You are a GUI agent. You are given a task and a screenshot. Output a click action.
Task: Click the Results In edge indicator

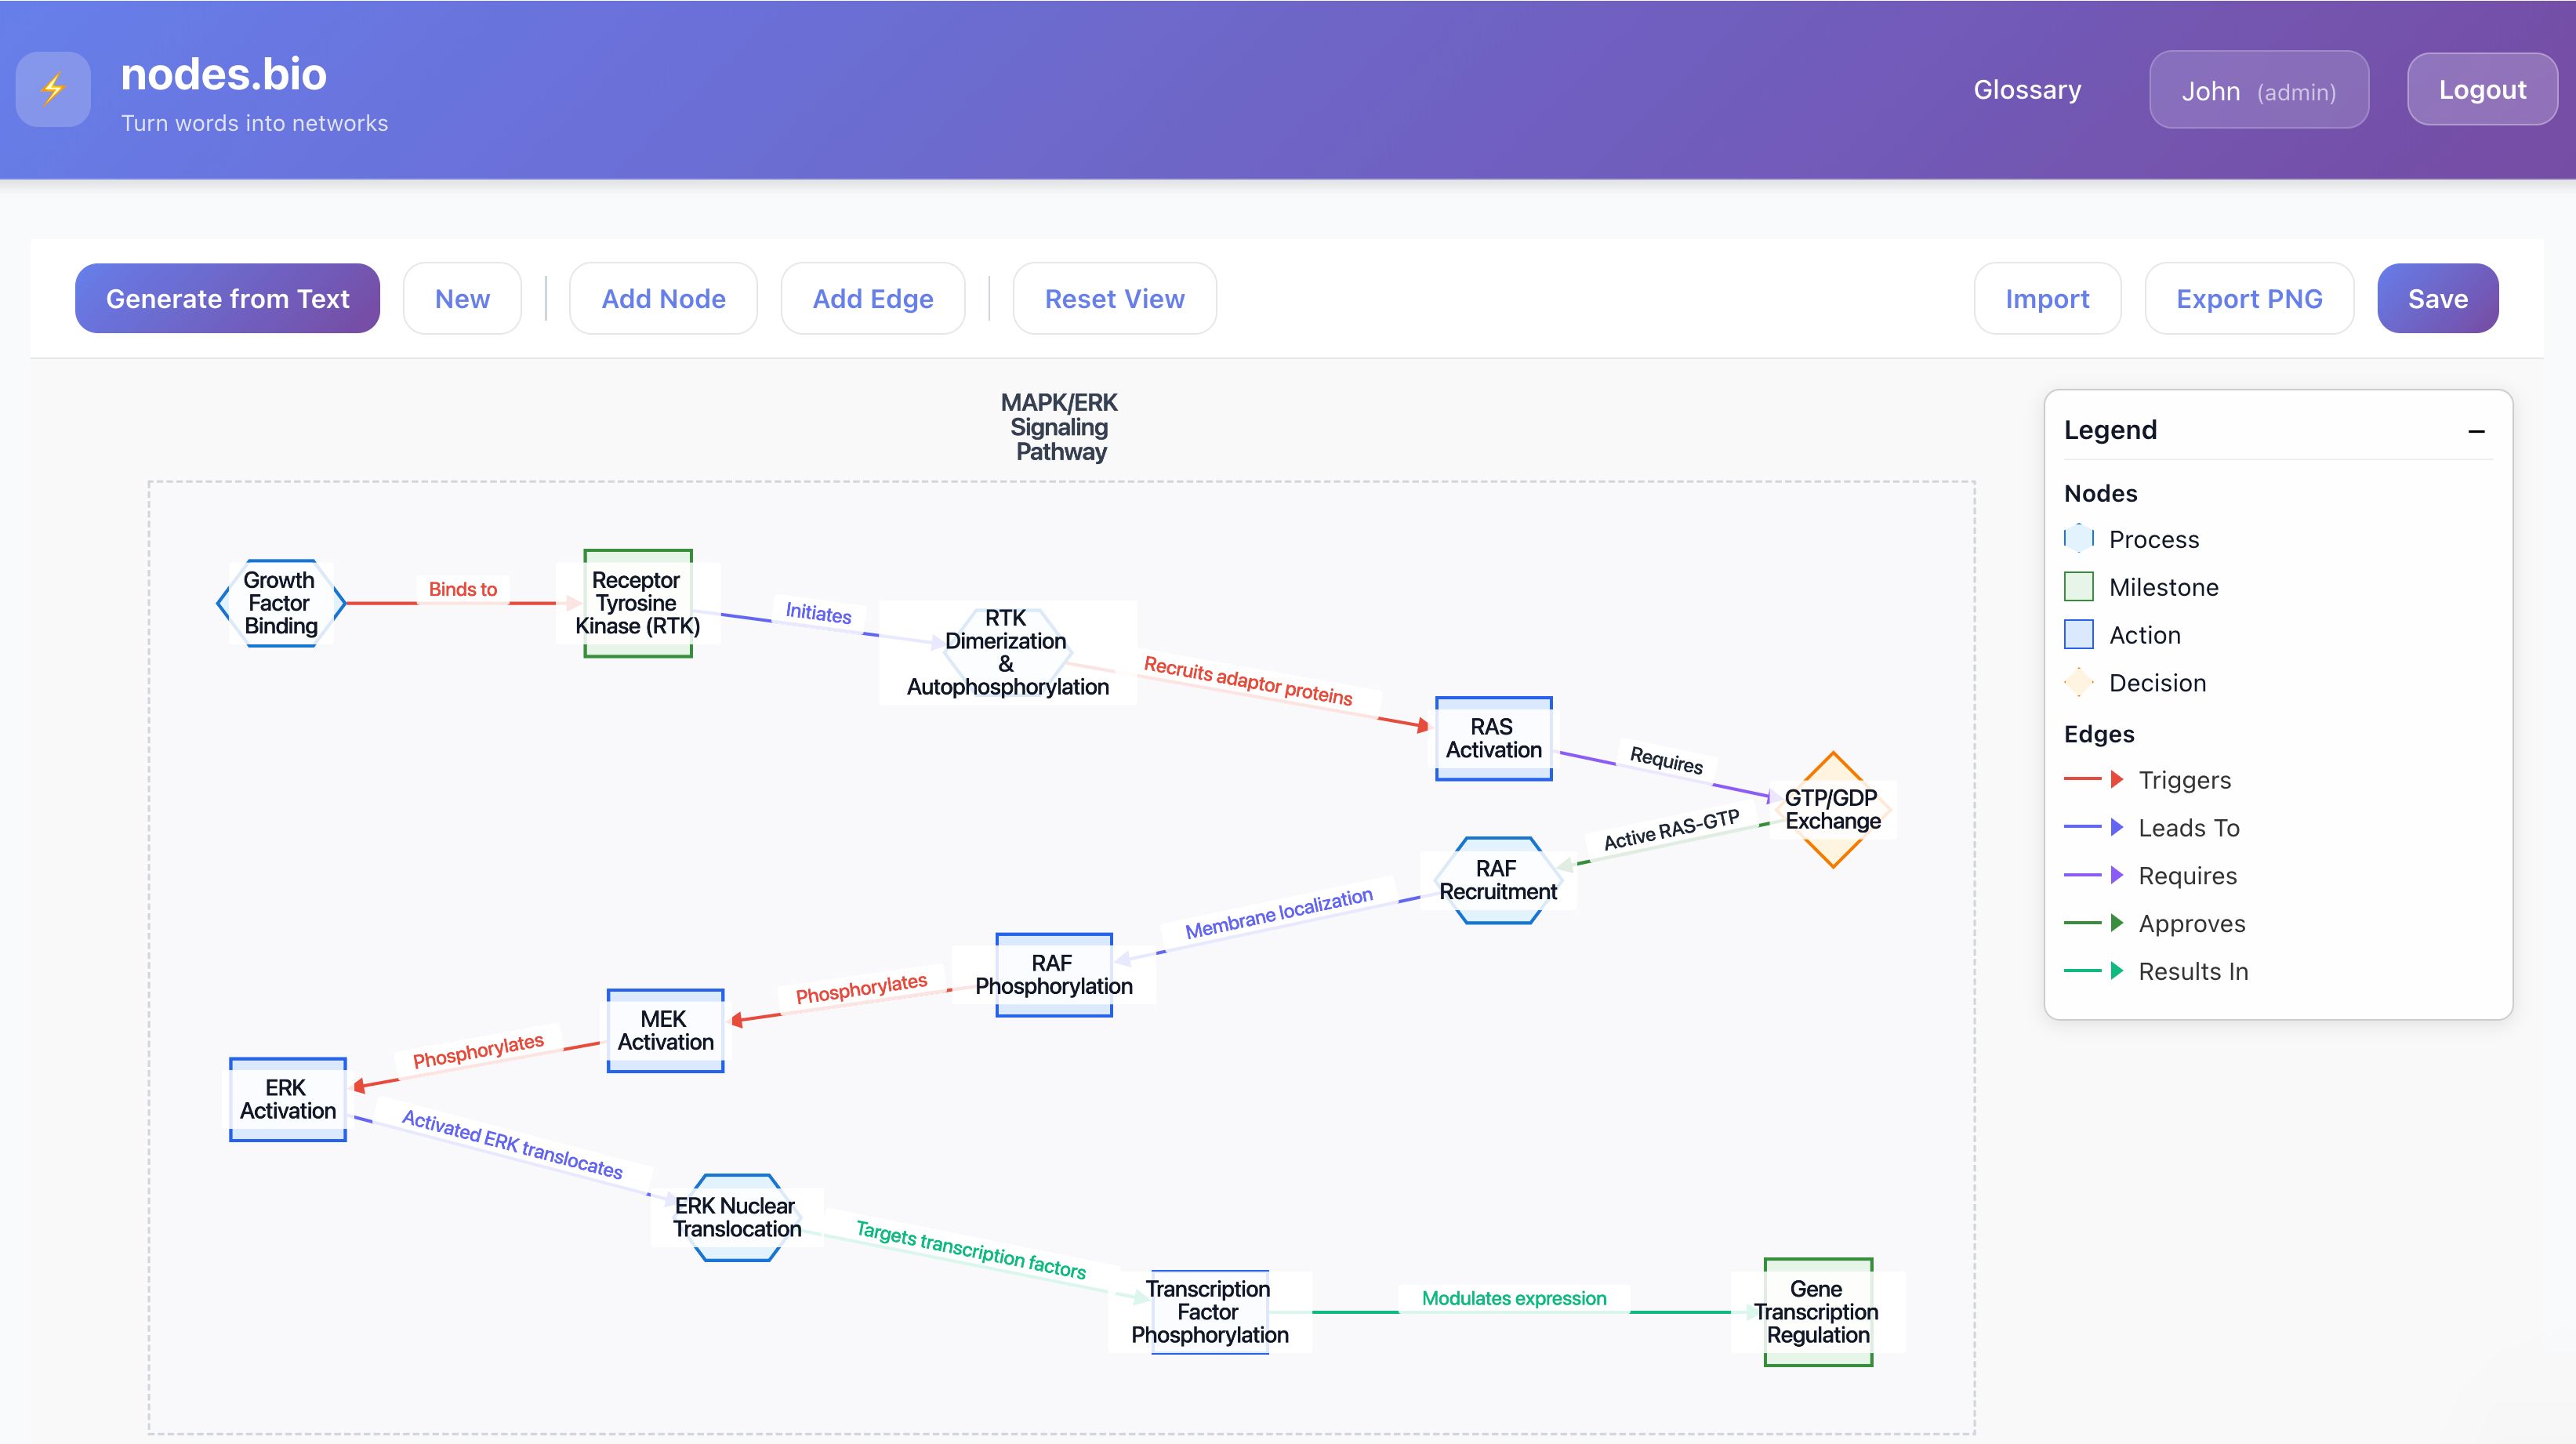pyautogui.click(x=2092, y=971)
